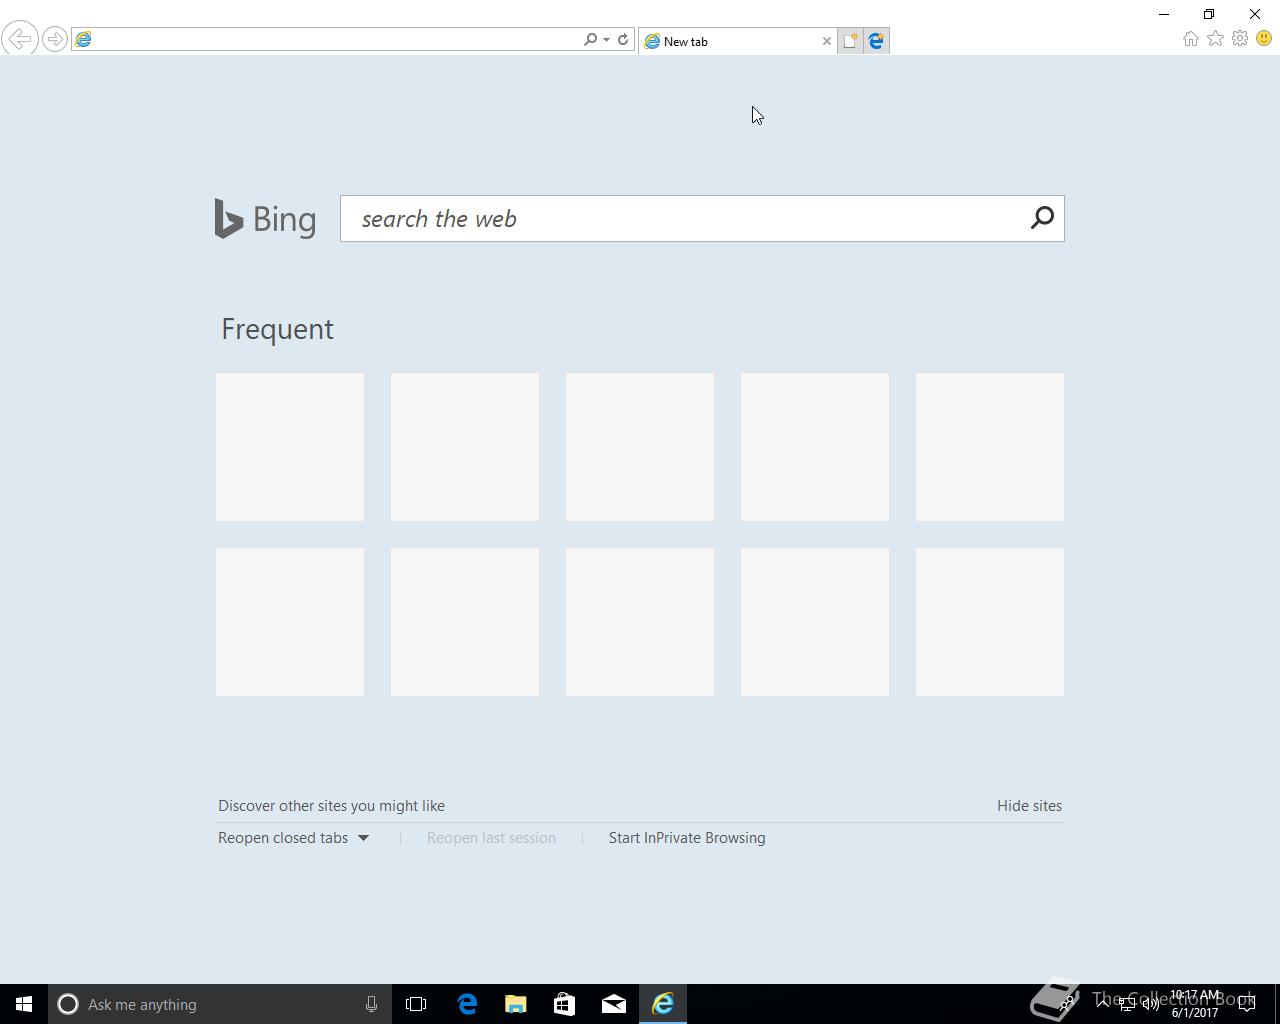Go back using the Back arrow button
This screenshot has height=1024, width=1280.
20,39
